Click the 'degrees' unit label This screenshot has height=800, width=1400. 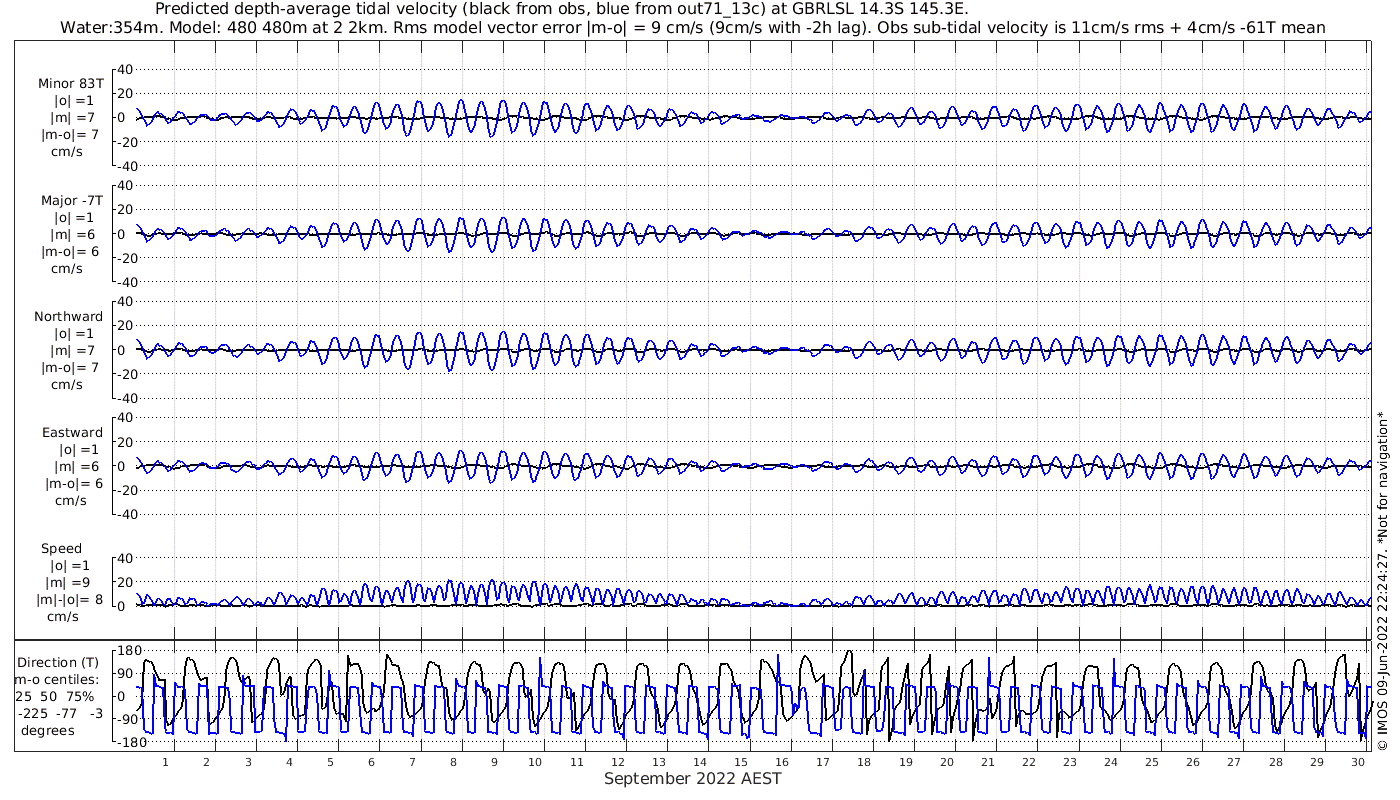tap(48, 731)
